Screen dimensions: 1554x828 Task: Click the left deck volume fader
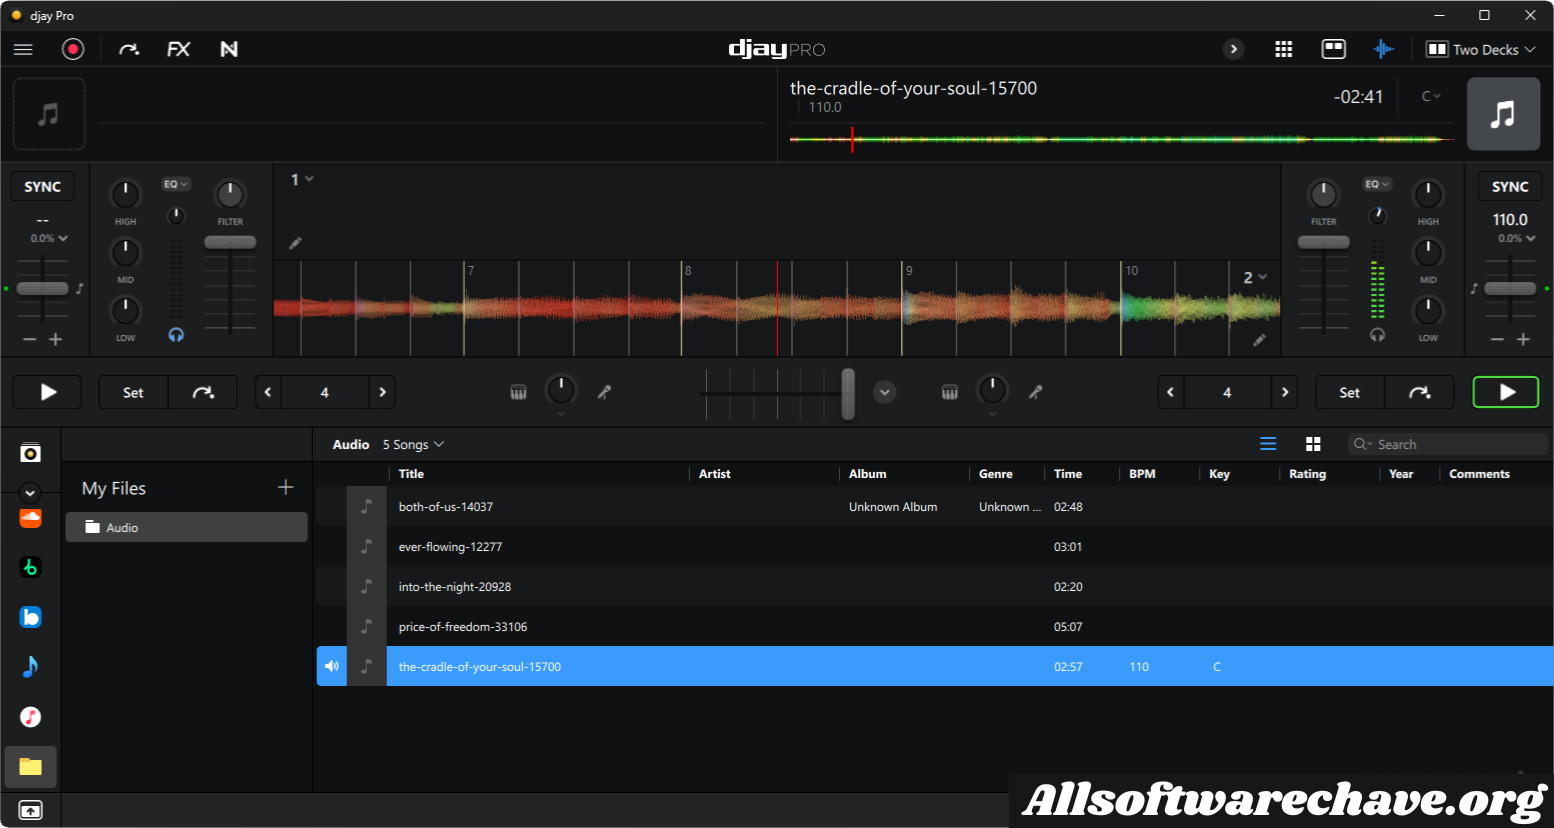(x=231, y=243)
